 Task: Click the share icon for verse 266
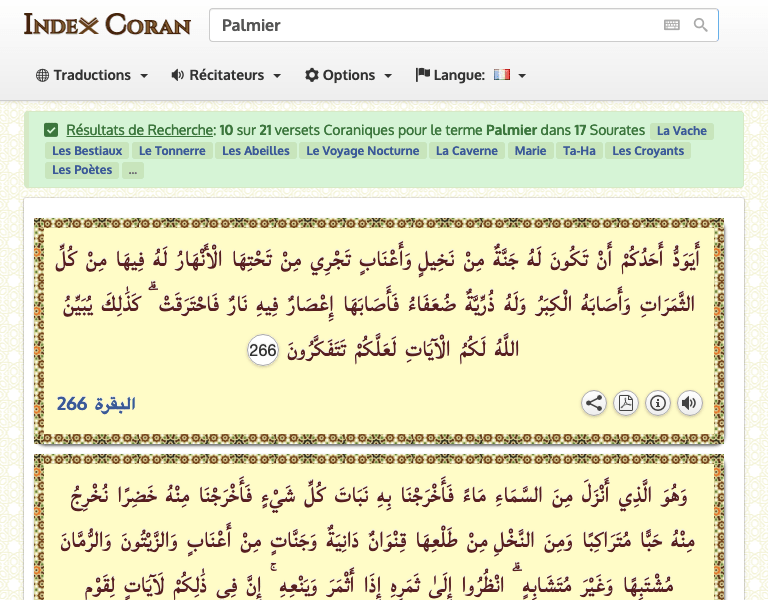pyautogui.click(x=594, y=403)
